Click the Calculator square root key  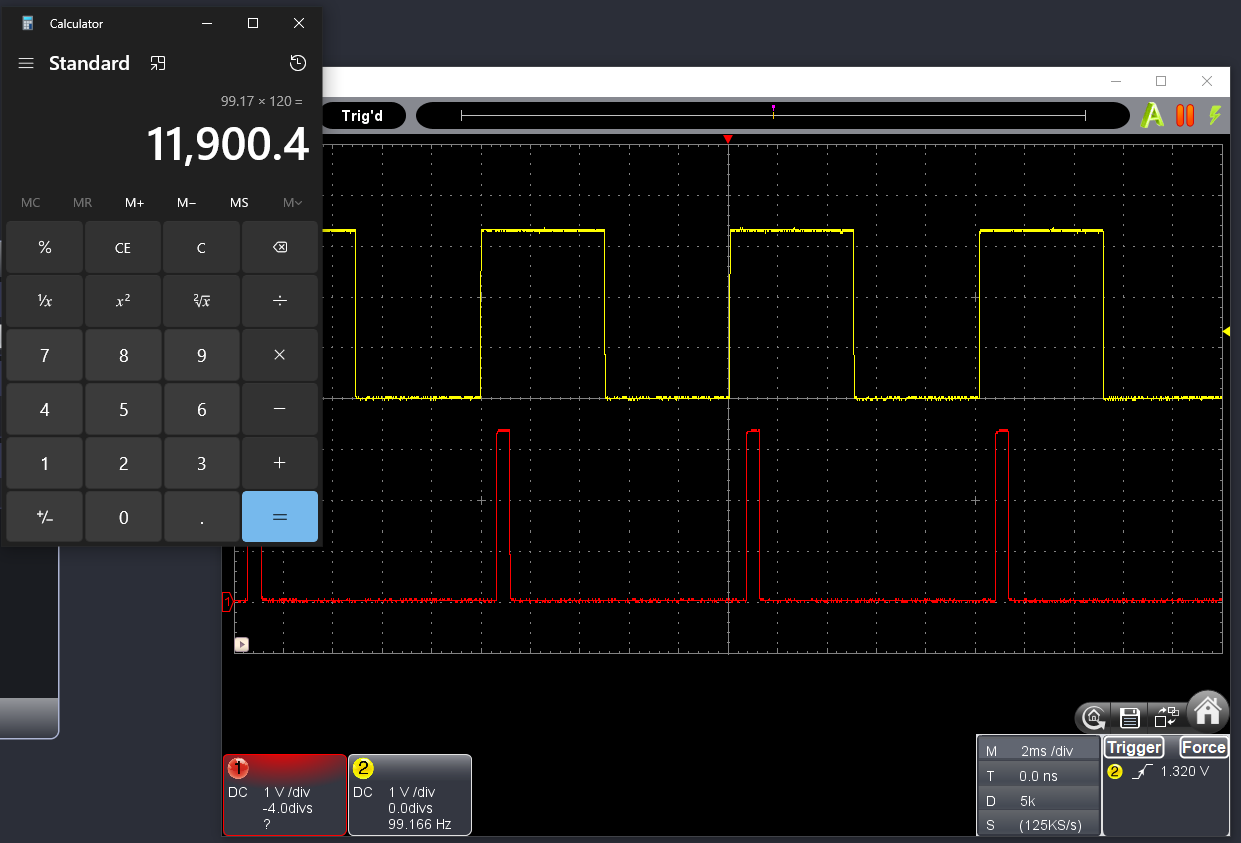click(x=201, y=301)
